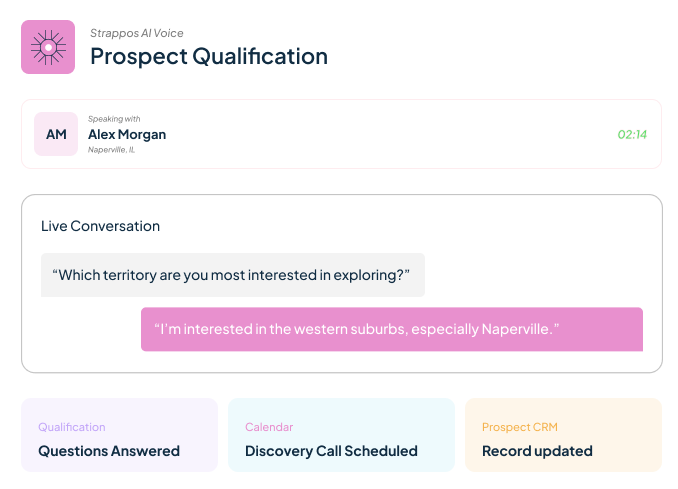Click the Speaking with label

click(x=114, y=119)
